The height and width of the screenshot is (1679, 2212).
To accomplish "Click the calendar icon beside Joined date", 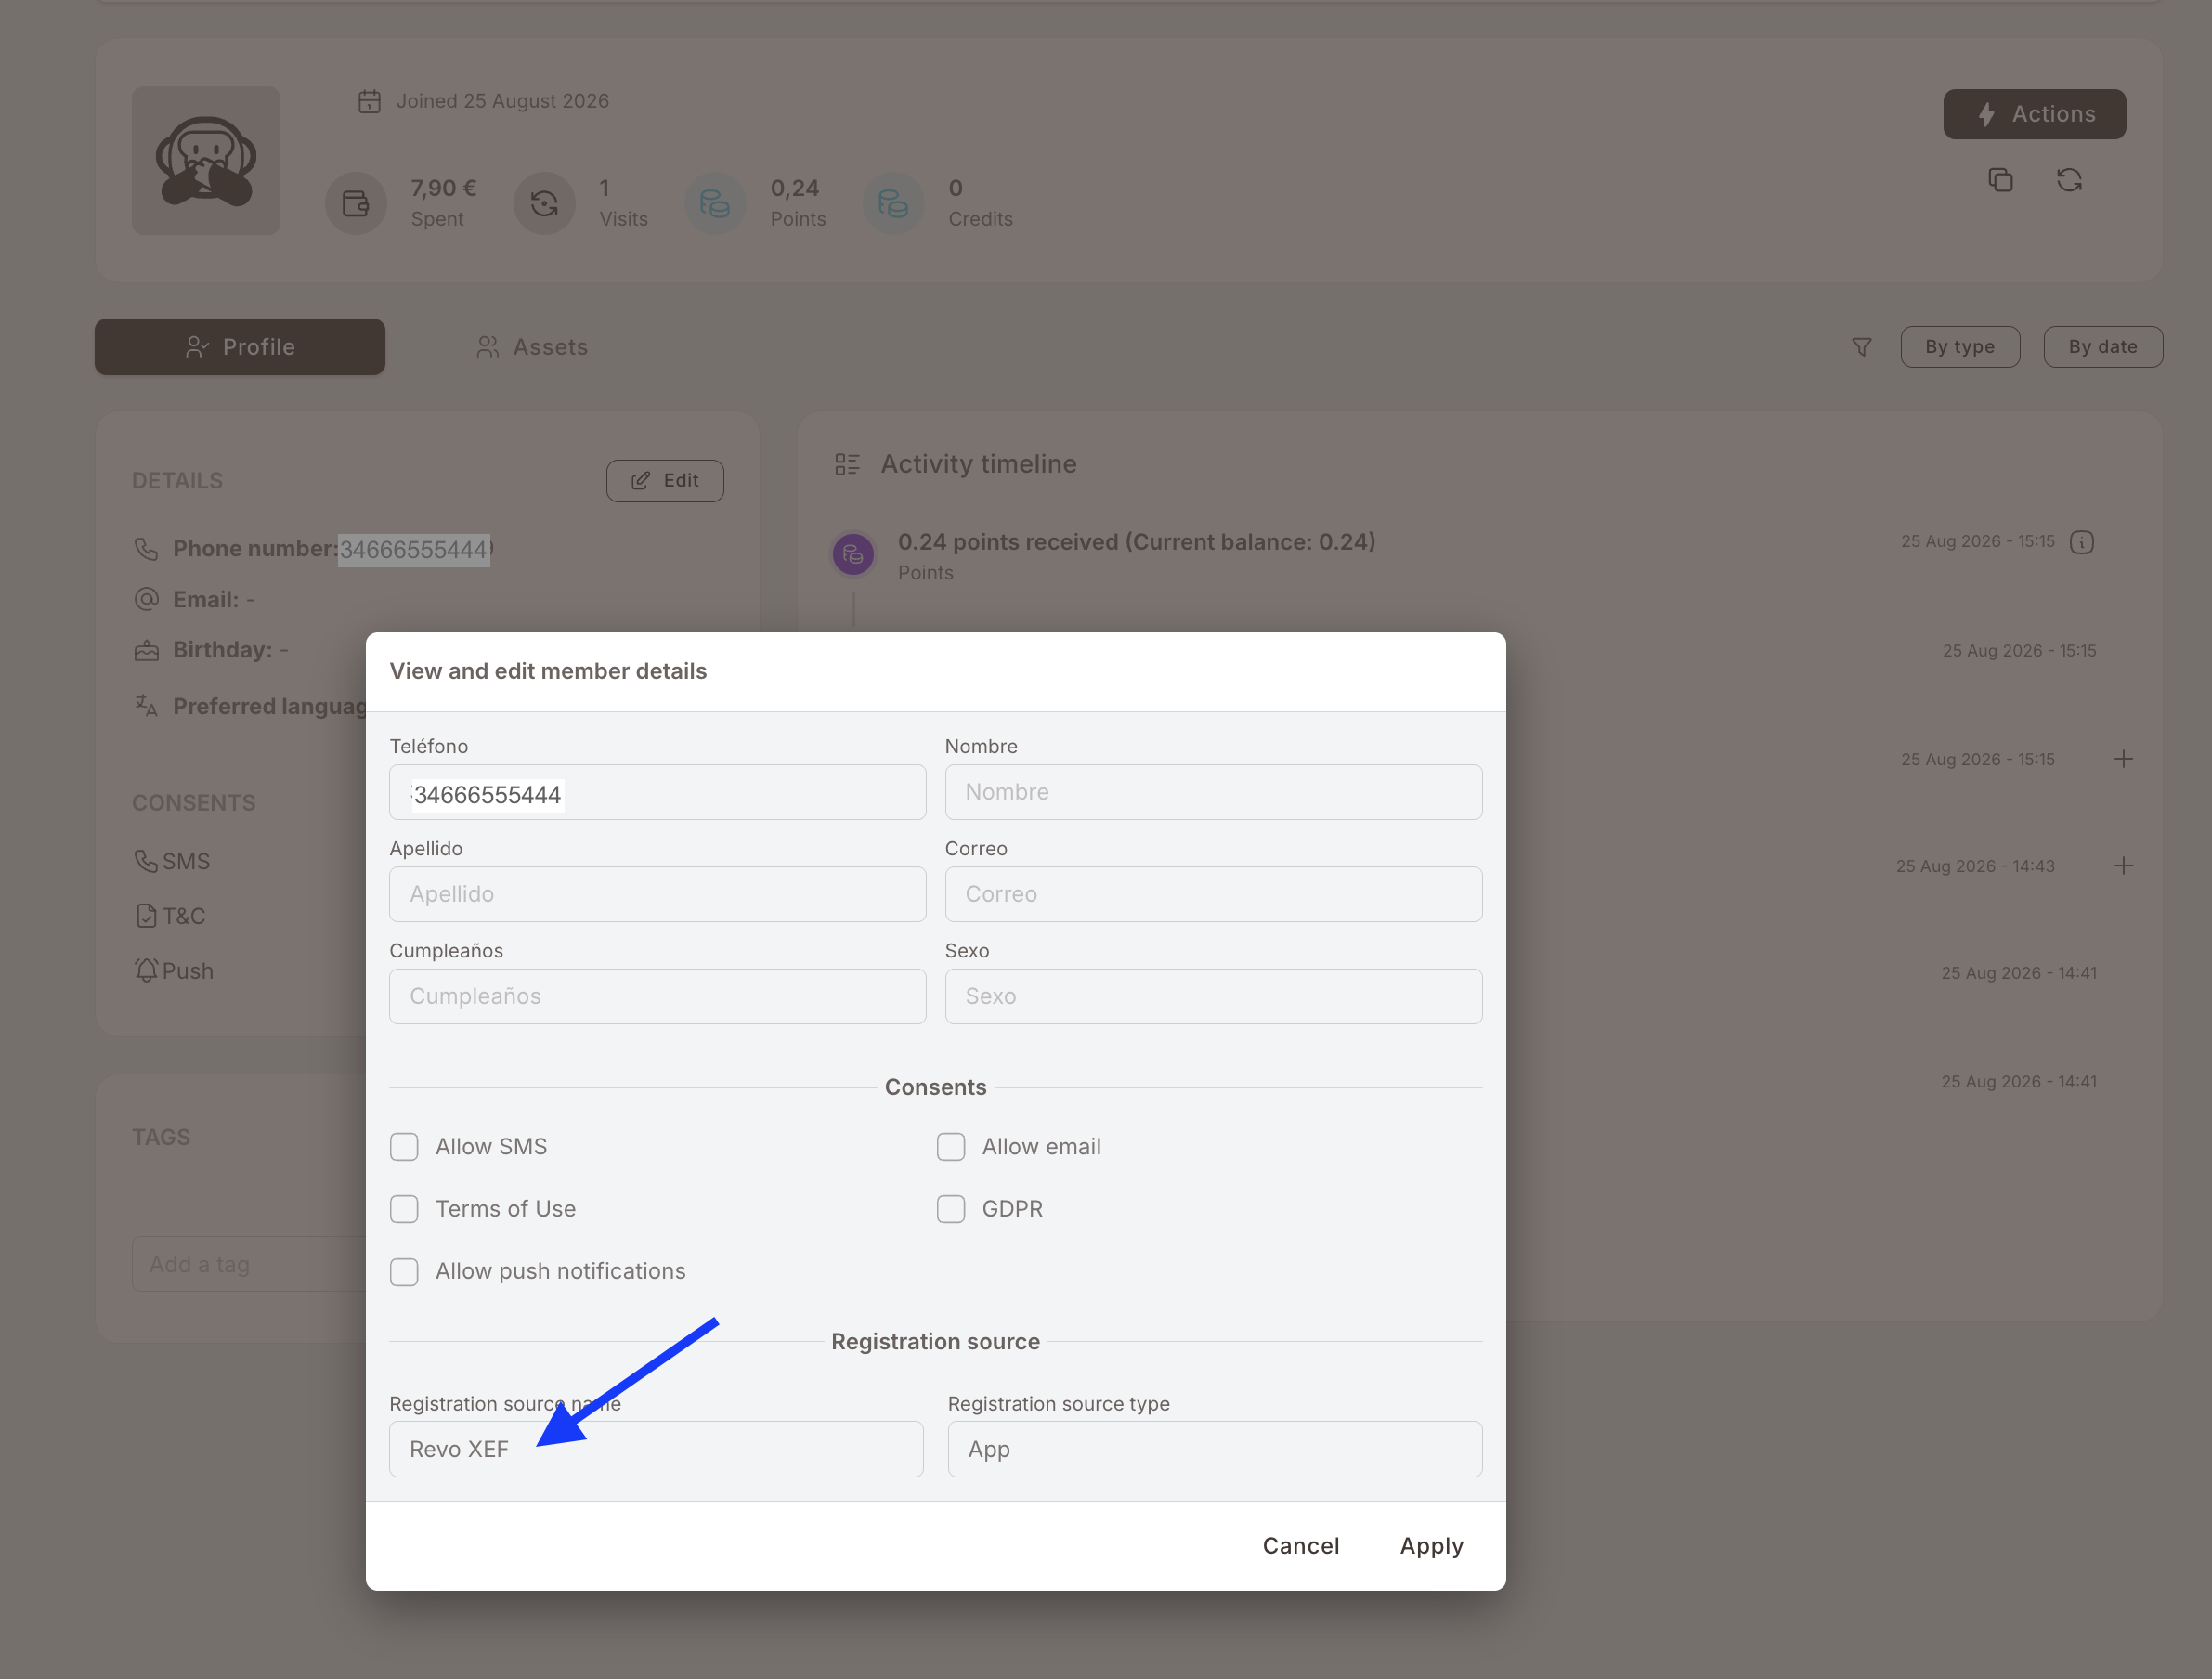I will pos(369,101).
